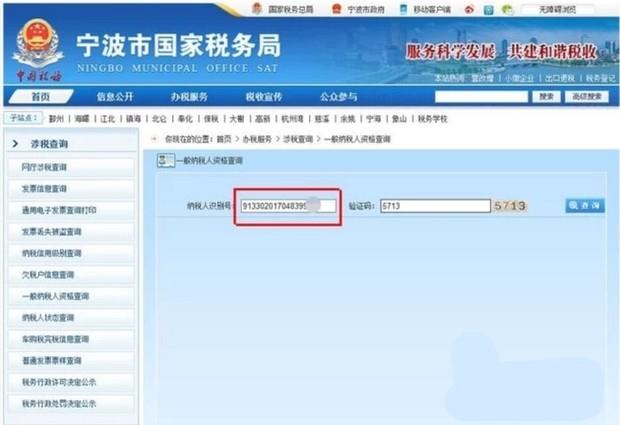Image resolution: width=620 pixels, height=425 pixels.
Task: Select 纳税信用级别查询 in the sidebar
Action: coord(71,253)
